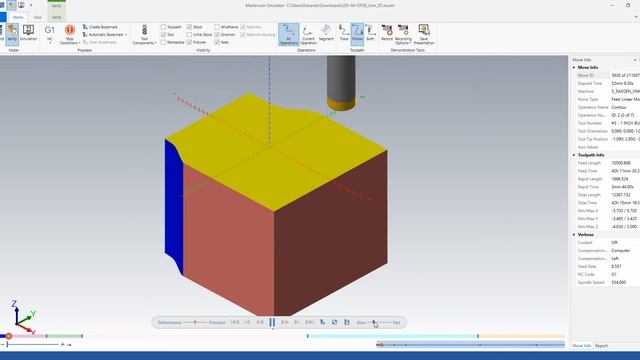640x360 pixels.
Task: Select All Operations display
Action: [289, 34]
